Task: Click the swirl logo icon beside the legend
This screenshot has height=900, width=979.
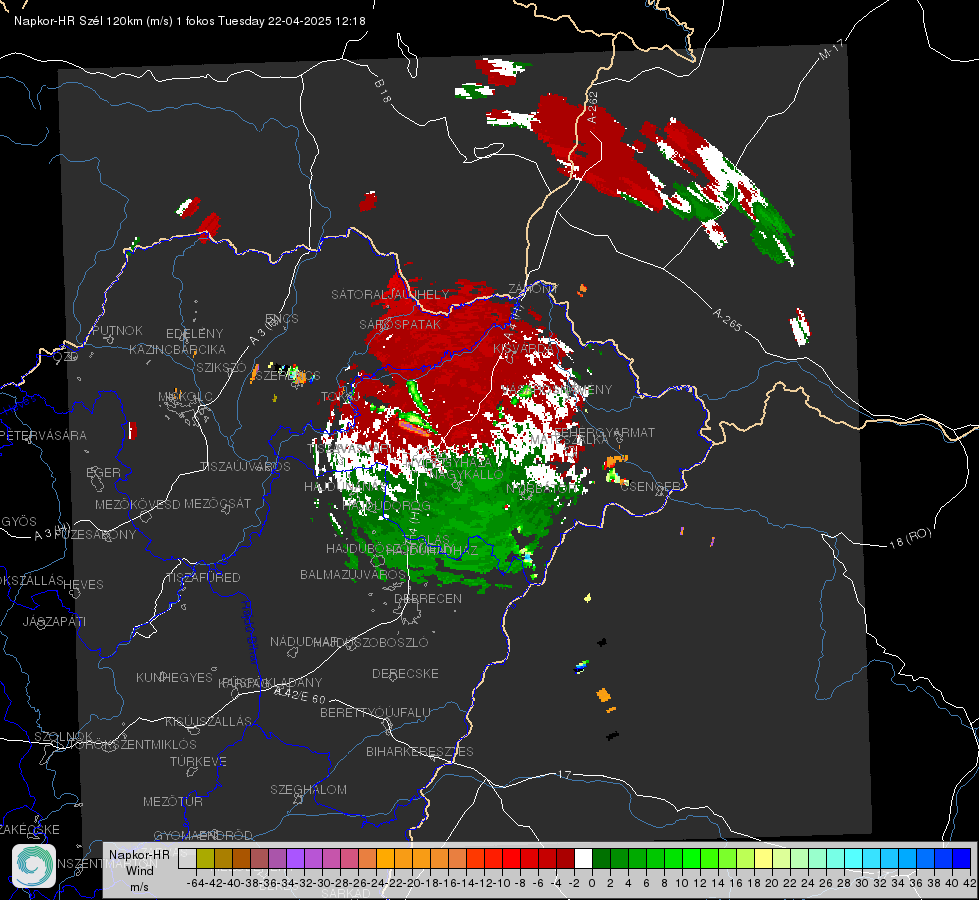Action: 34,866
